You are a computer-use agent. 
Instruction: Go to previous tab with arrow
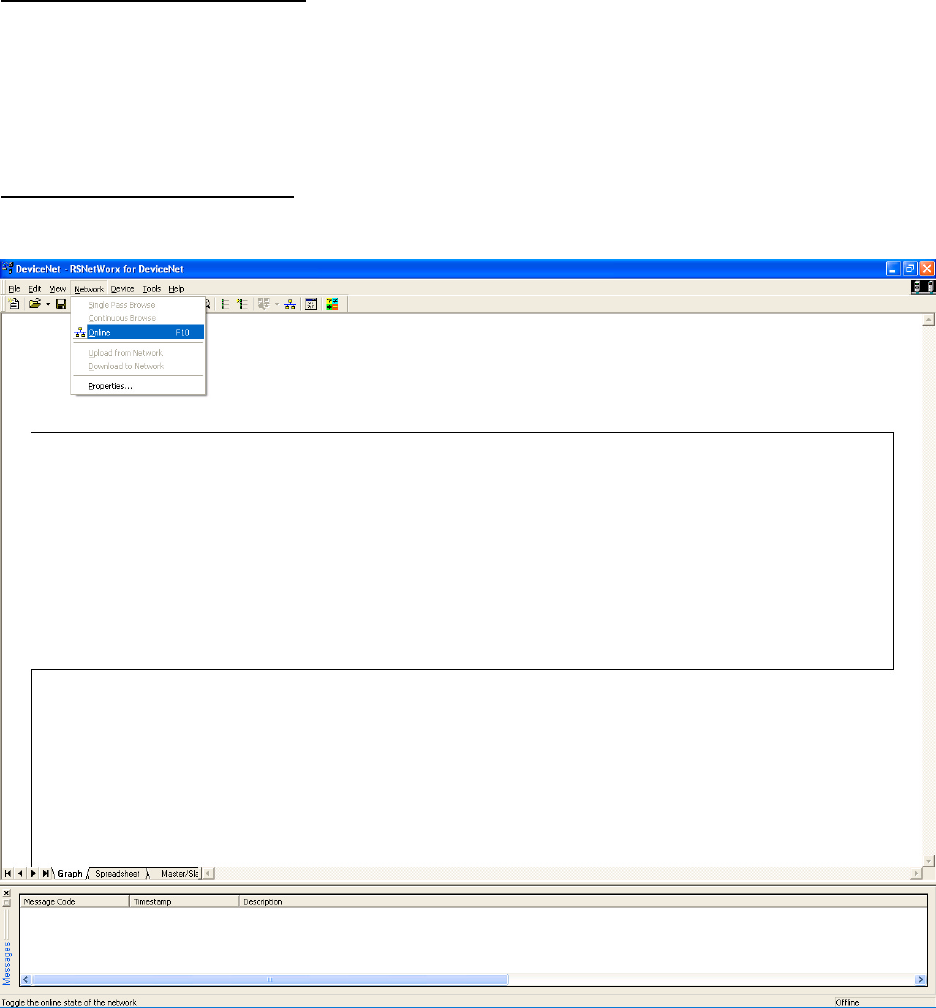(20, 873)
